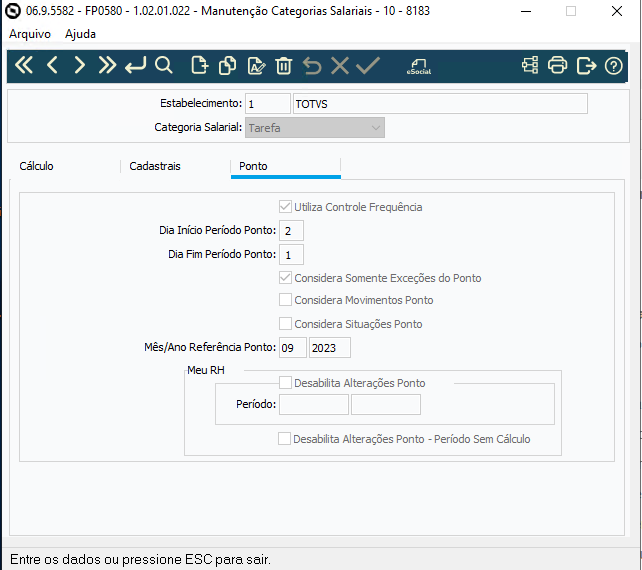The width and height of the screenshot is (642, 570).
Task: Select the Ponto tab
Action: [x=253, y=166]
